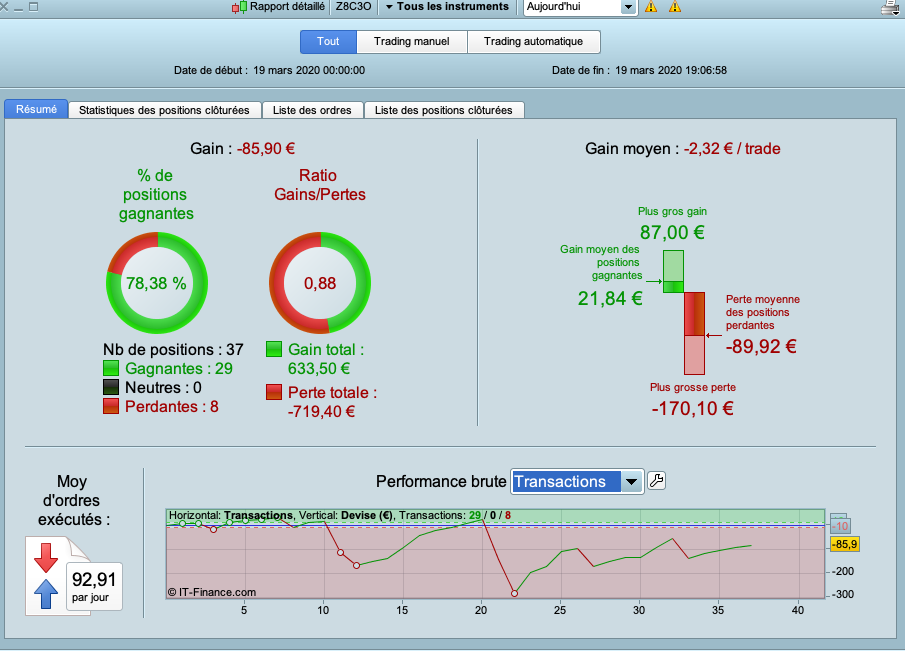Switch to the Résumé tab
Image resolution: width=905 pixels, height=651 pixels.
coord(36,109)
